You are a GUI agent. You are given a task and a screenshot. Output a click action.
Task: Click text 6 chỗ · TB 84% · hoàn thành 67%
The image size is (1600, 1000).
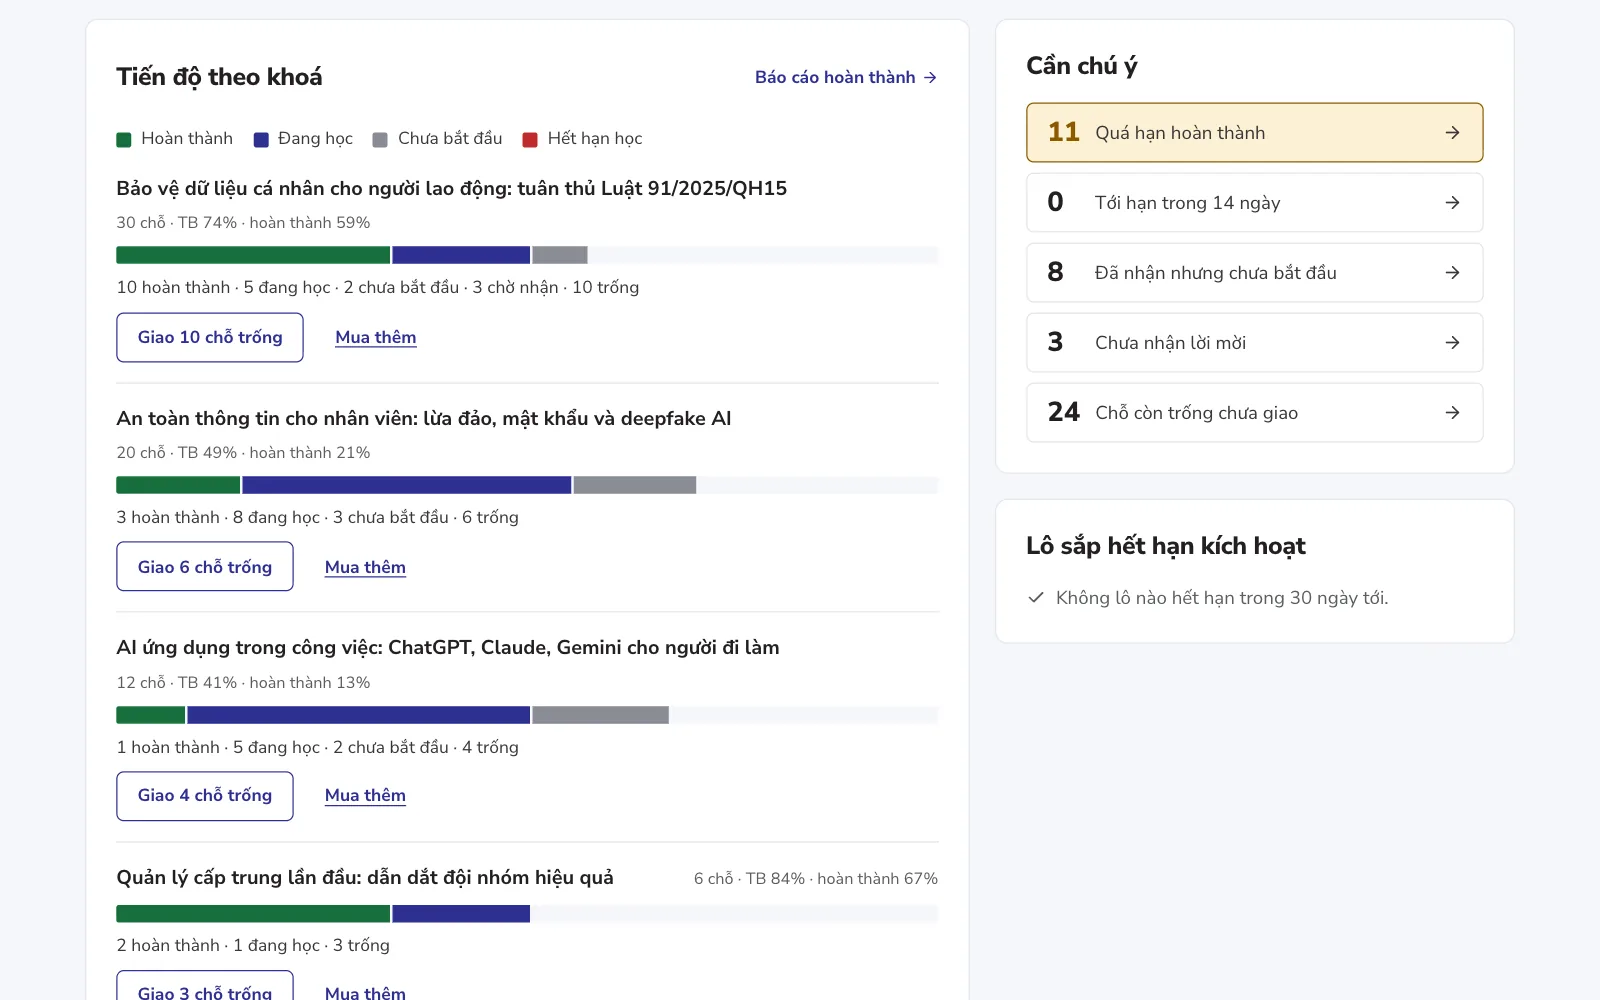pyautogui.click(x=816, y=879)
